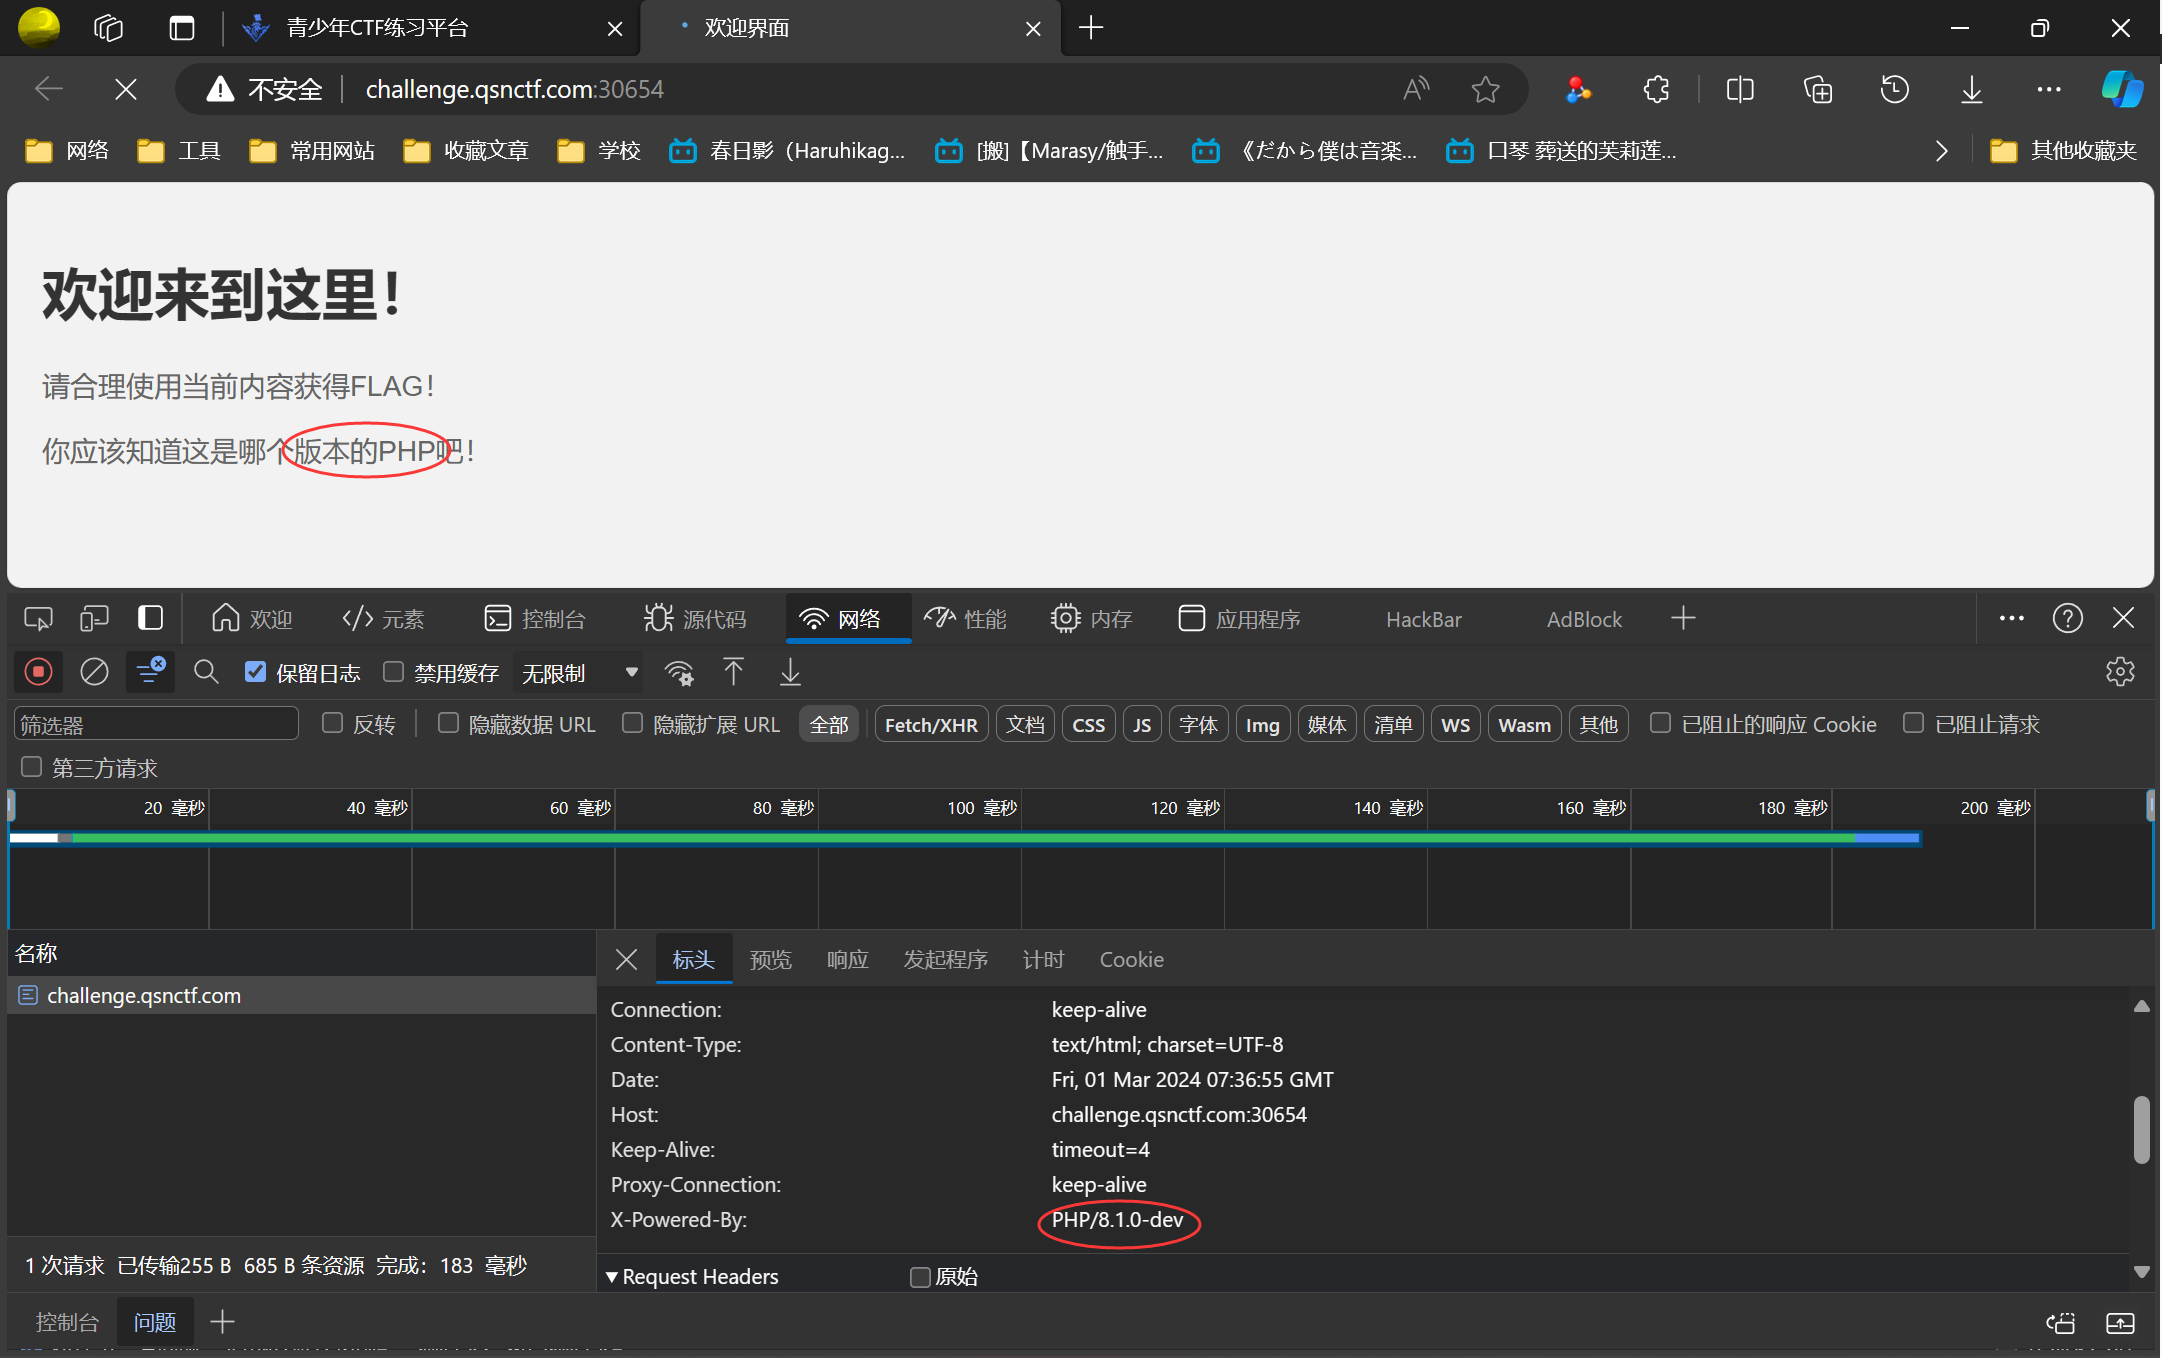Image resolution: width=2162 pixels, height=1358 pixels.
Task: Enable disable cache (禁用缓存) checkbox
Action: tap(394, 672)
